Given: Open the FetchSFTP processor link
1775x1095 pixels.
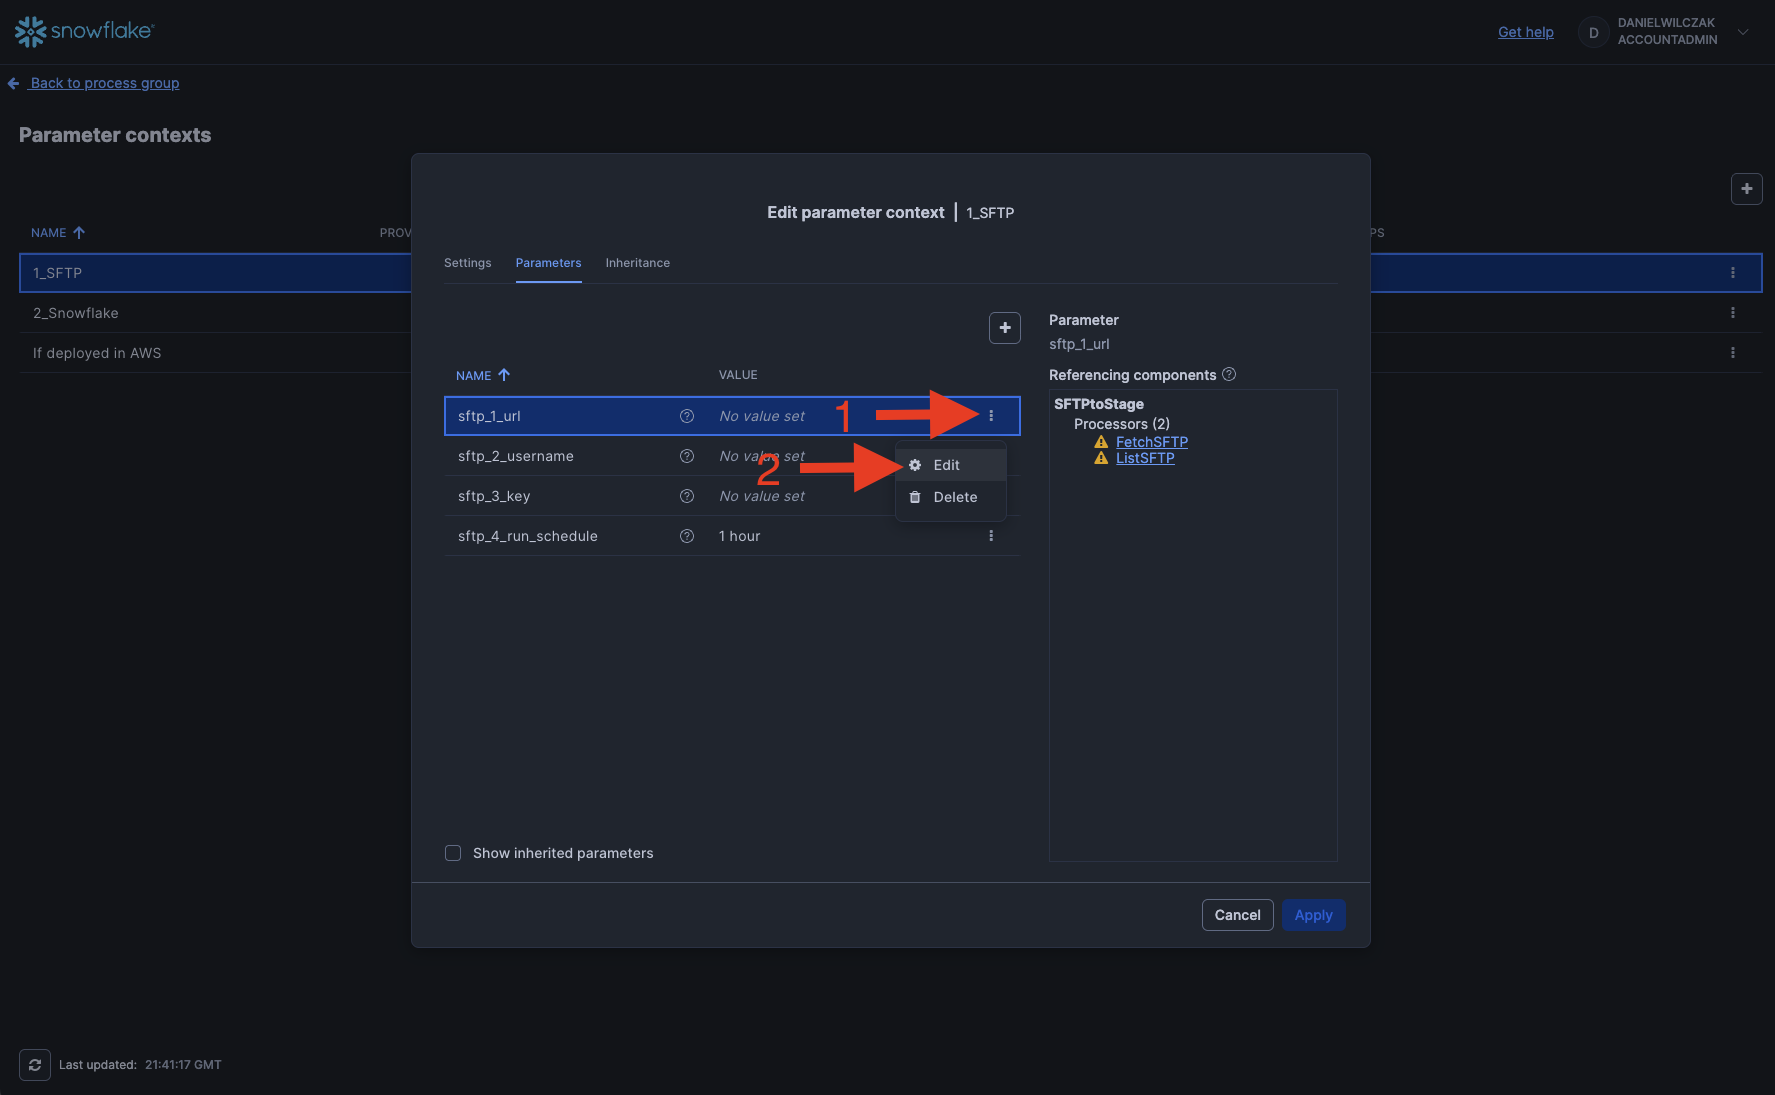Looking at the screenshot, I should point(1151,442).
